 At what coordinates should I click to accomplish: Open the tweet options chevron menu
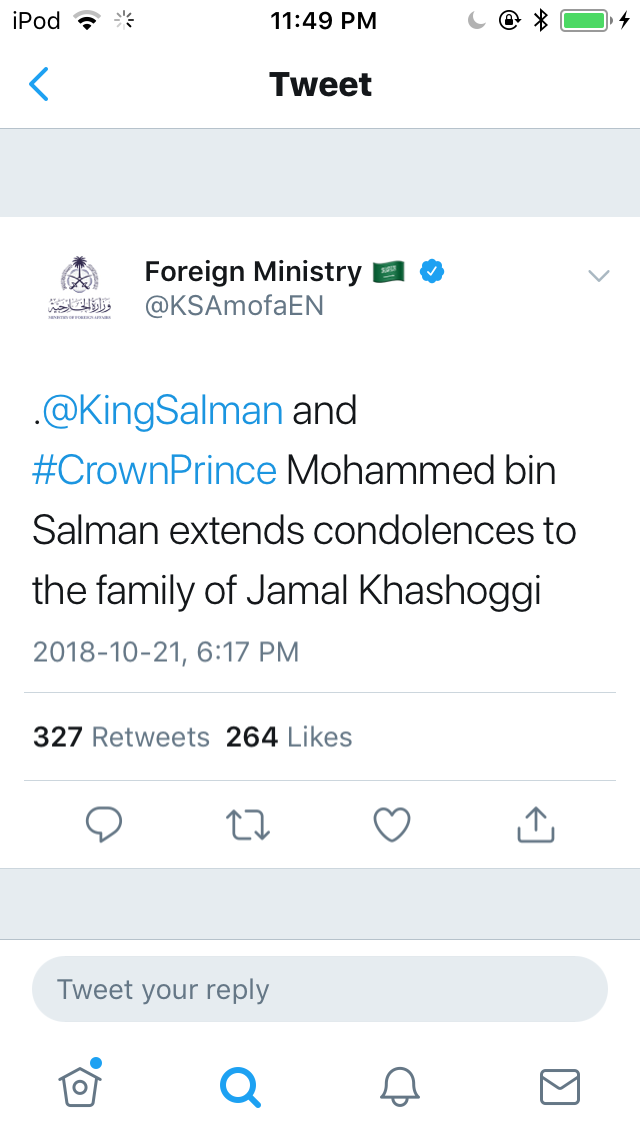pyautogui.click(x=598, y=275)
